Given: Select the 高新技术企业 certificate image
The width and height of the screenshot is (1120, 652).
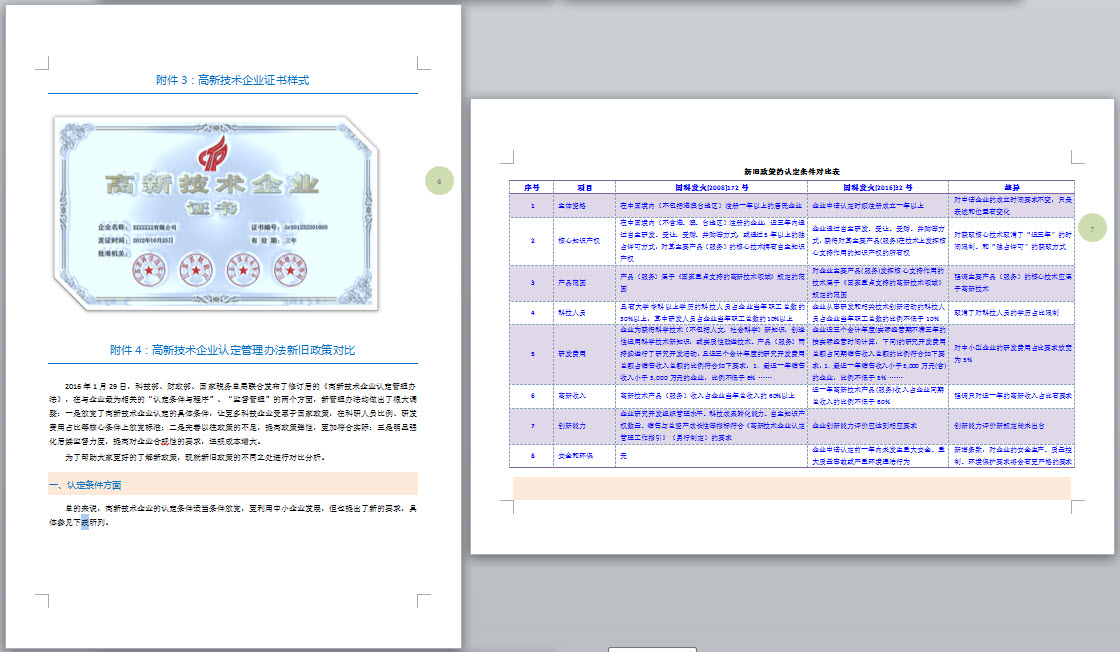Looking at the screenshot, I should click(x=216, y=214).
